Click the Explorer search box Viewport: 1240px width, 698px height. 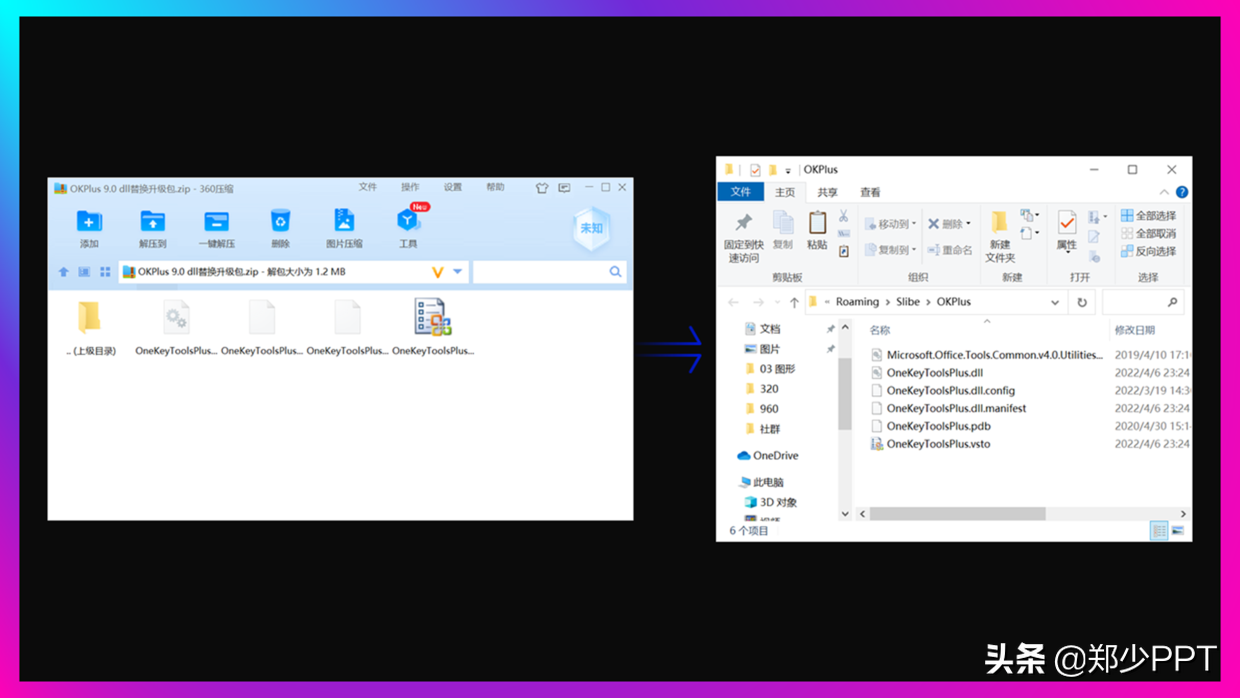click(1142, 302)
